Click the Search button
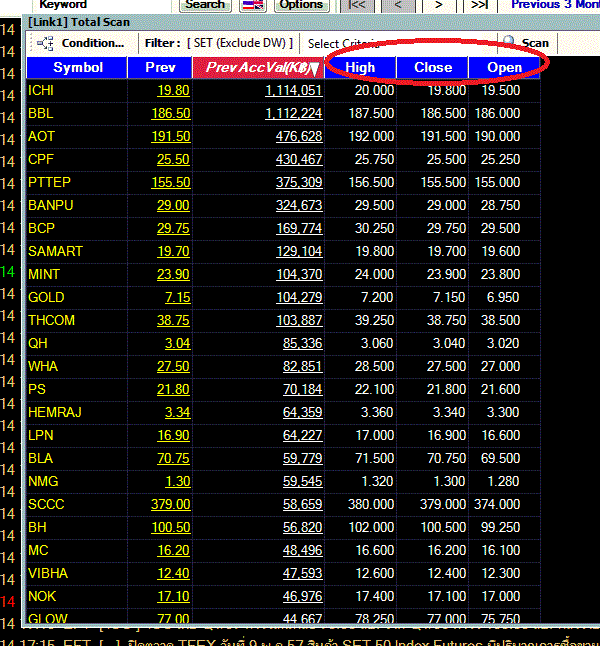 click(x=205, y=5)
